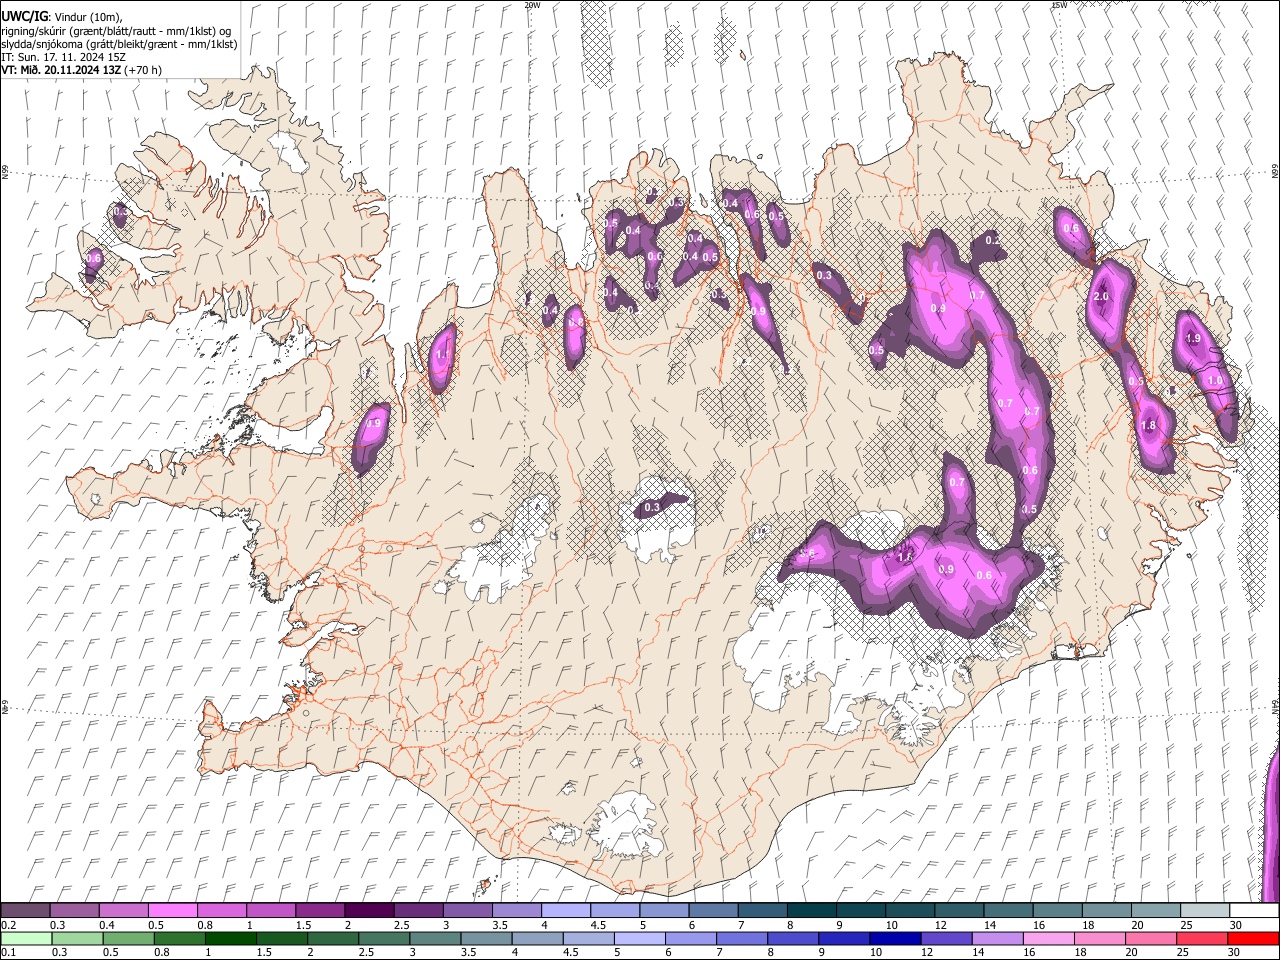Click the "12" label on the snow scale
Screen dimensions: 1280x960
[940, 925]
